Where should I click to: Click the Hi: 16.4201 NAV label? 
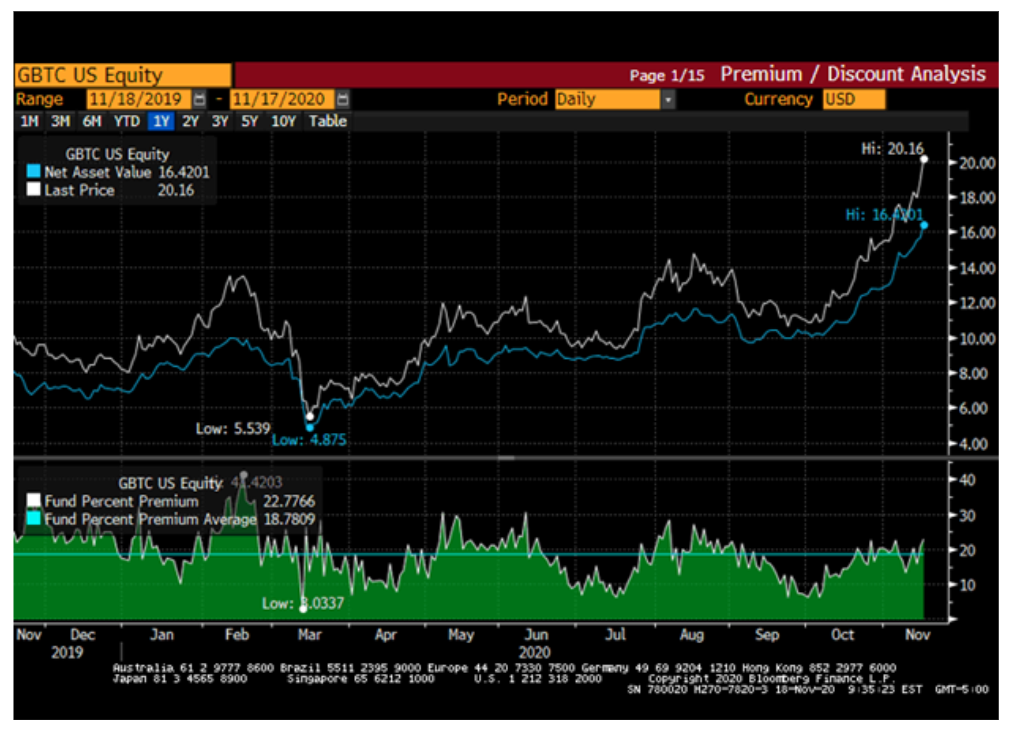coord(884,215)
